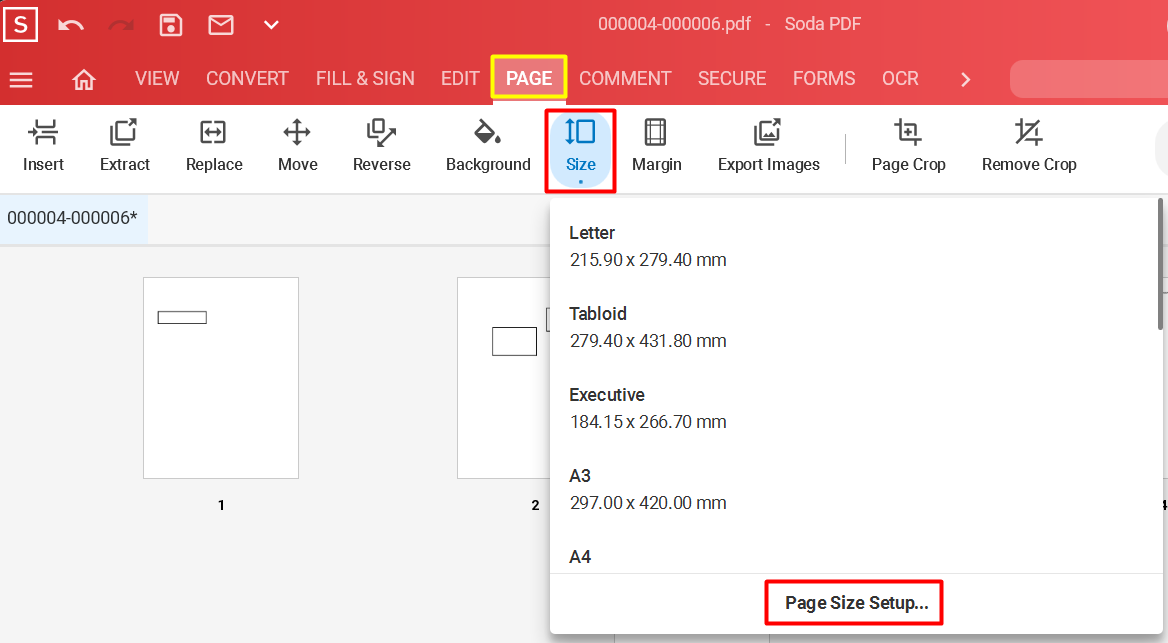Select page 1 thumbnail

coord(221,378)
